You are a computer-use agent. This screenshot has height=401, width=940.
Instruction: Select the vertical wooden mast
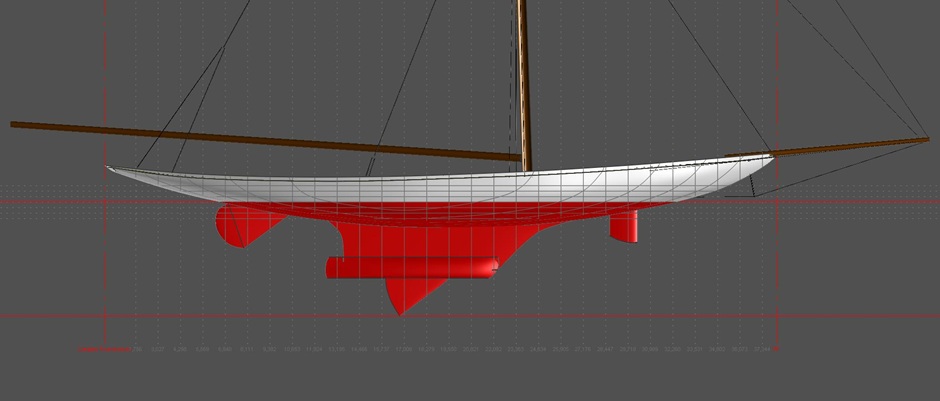click(522, 80)
